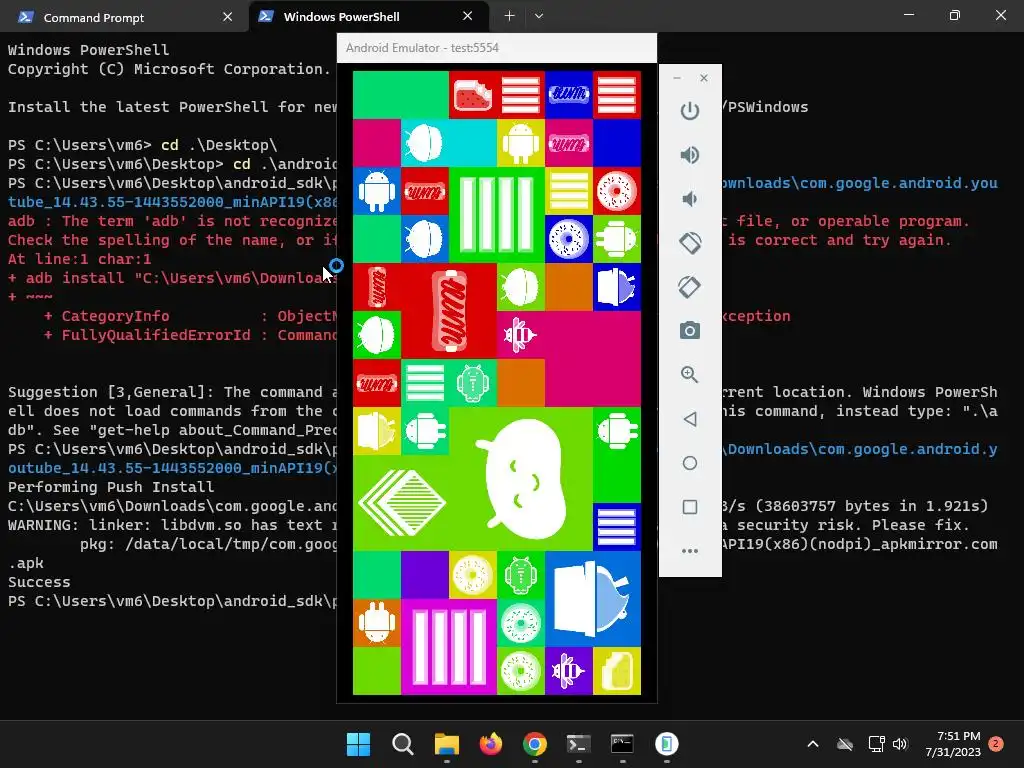Rotate emulator right using lower rotate icon
Viewport: 1024px width, 768px height.
click(690, 287)
